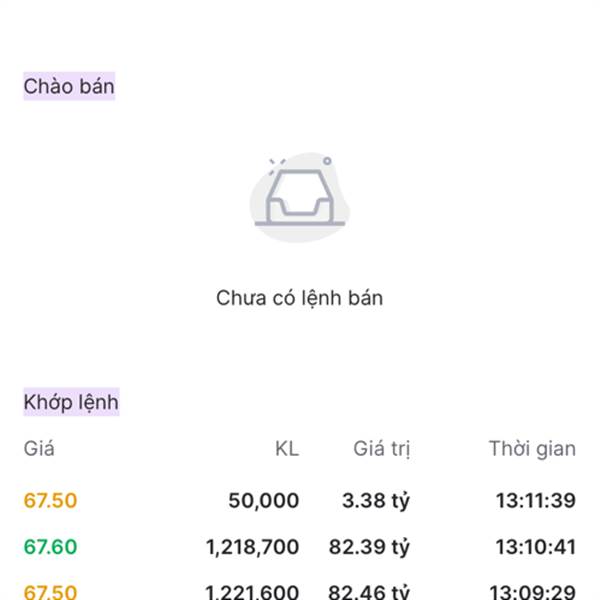The height and width of the screenshot is (600, 600).
Task: Click the 13:10:41 timestamp
Action: [x=536, y=546]
